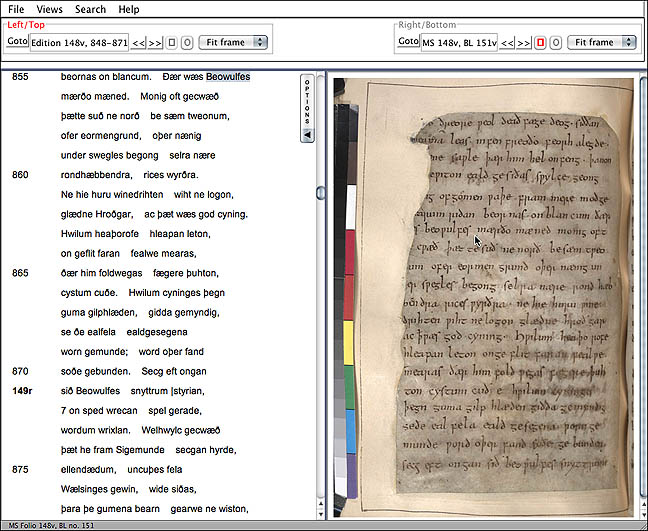
Task: Click 'cystum cuðe.' in the edition text
Action: [x=89, y=293]
